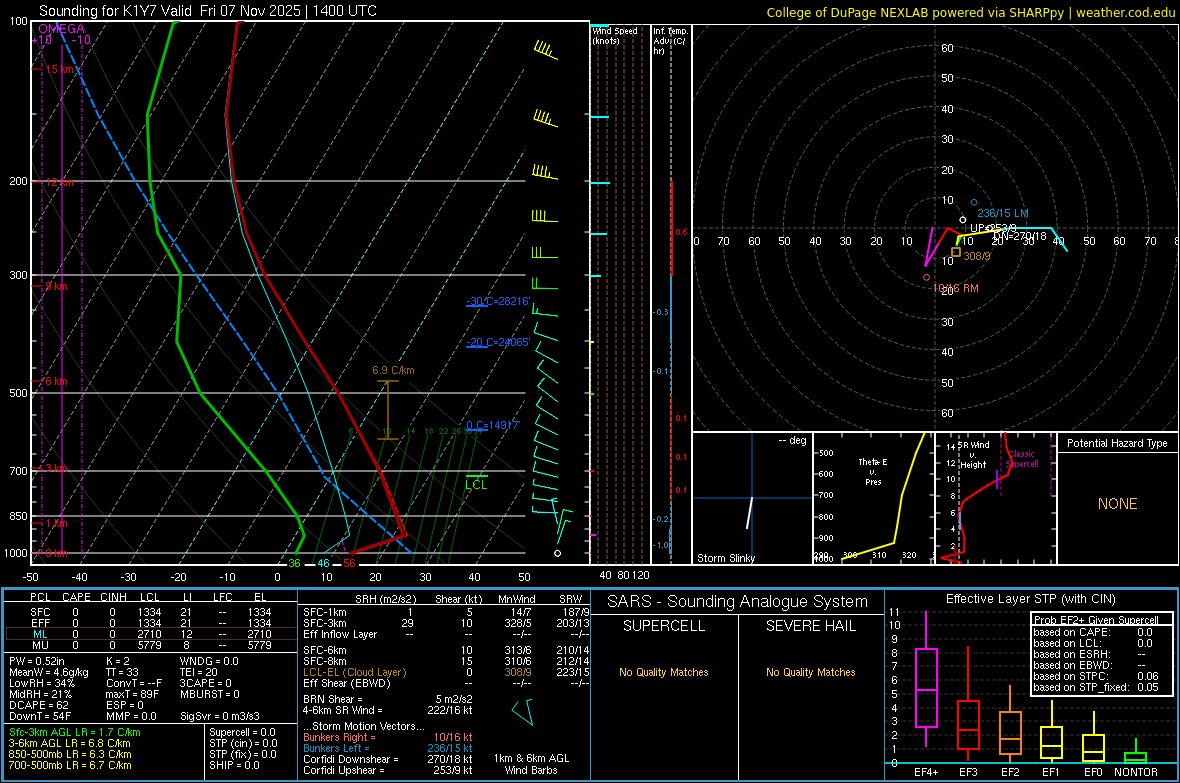This screenshot has height=783, width=1180.
Task: Click the SFC-1km shear table row
Action: [x=446, y=612]
